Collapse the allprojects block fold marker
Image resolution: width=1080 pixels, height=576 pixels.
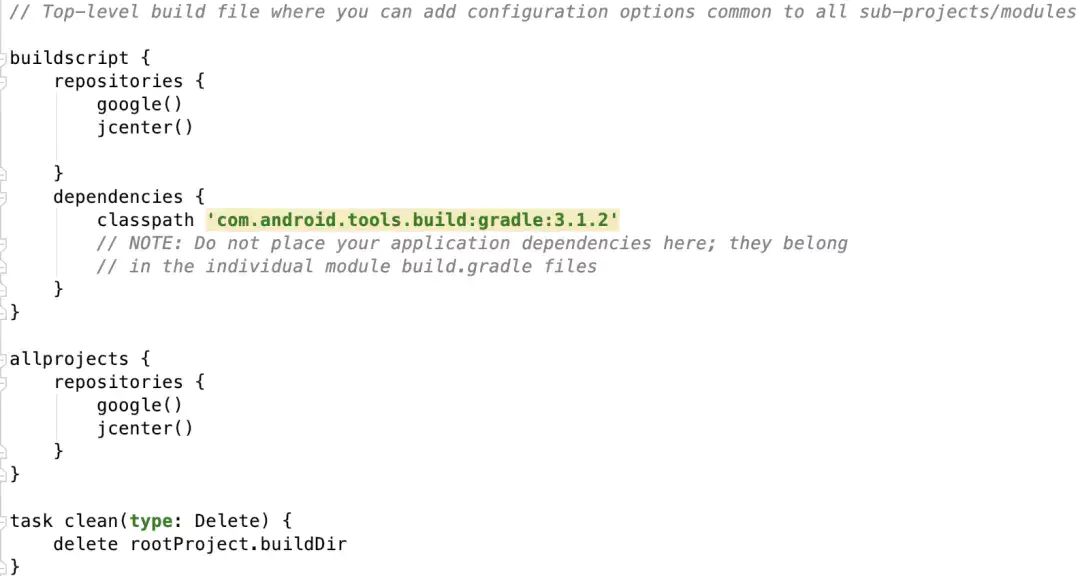(4, 359)
